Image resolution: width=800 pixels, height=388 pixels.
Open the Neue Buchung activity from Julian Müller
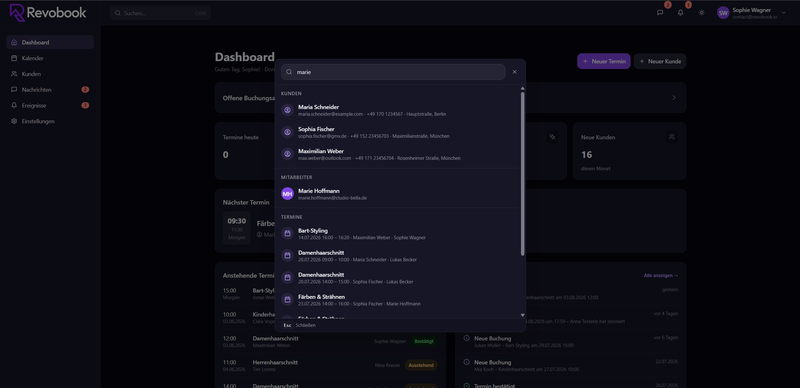570,341
